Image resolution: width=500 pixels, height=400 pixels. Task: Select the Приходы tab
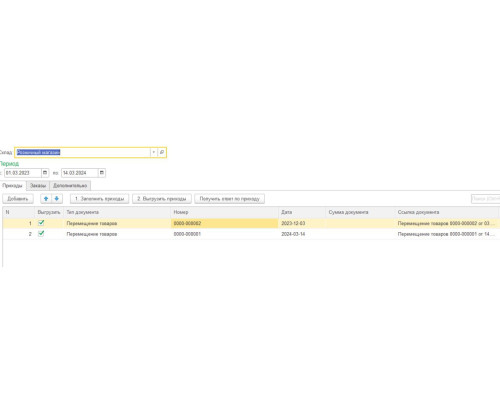coord(13,185)
